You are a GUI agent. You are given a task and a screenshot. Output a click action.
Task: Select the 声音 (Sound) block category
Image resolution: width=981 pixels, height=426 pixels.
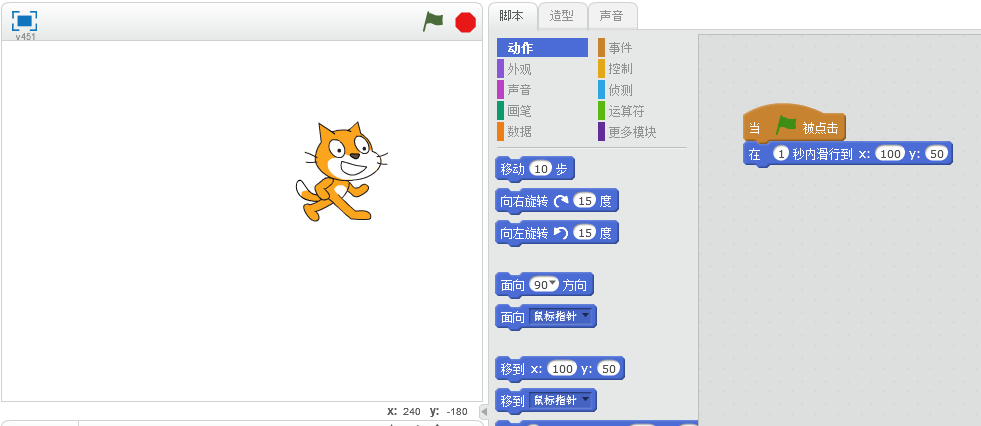coord(519,90)
